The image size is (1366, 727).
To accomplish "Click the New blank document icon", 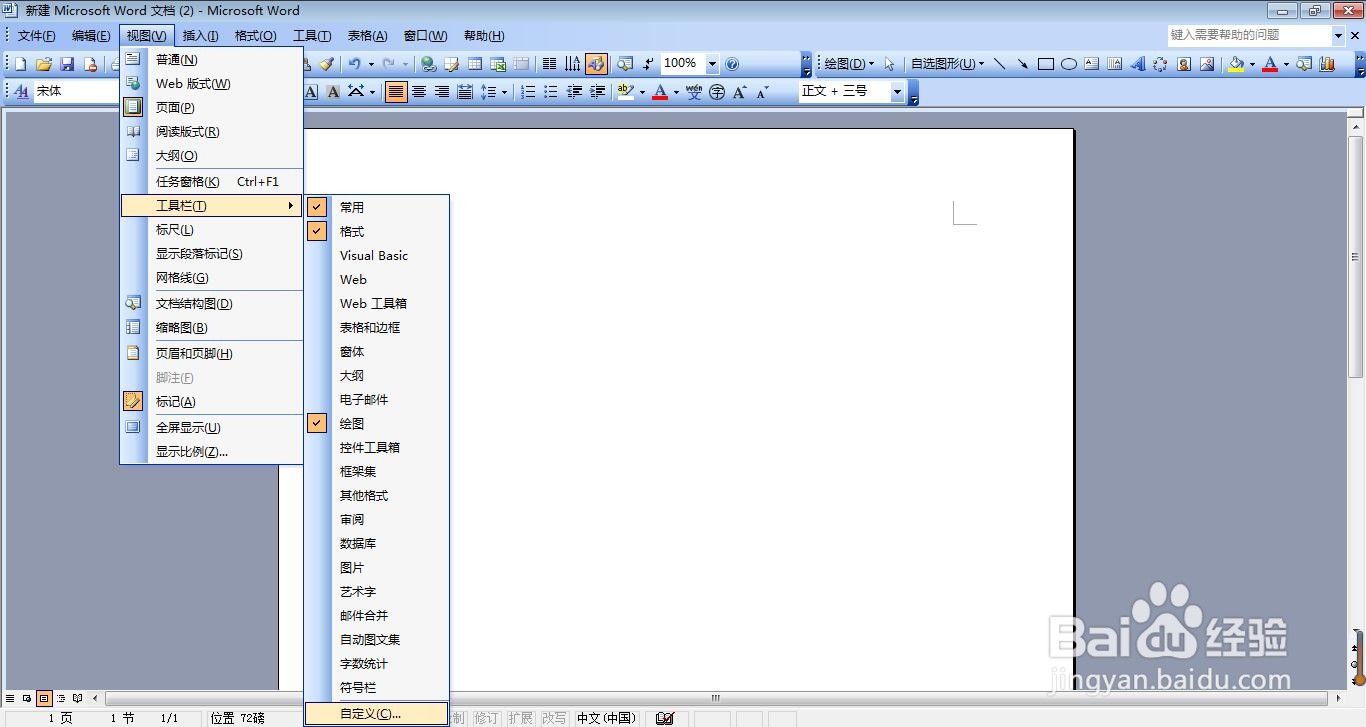I will [20, 64].
